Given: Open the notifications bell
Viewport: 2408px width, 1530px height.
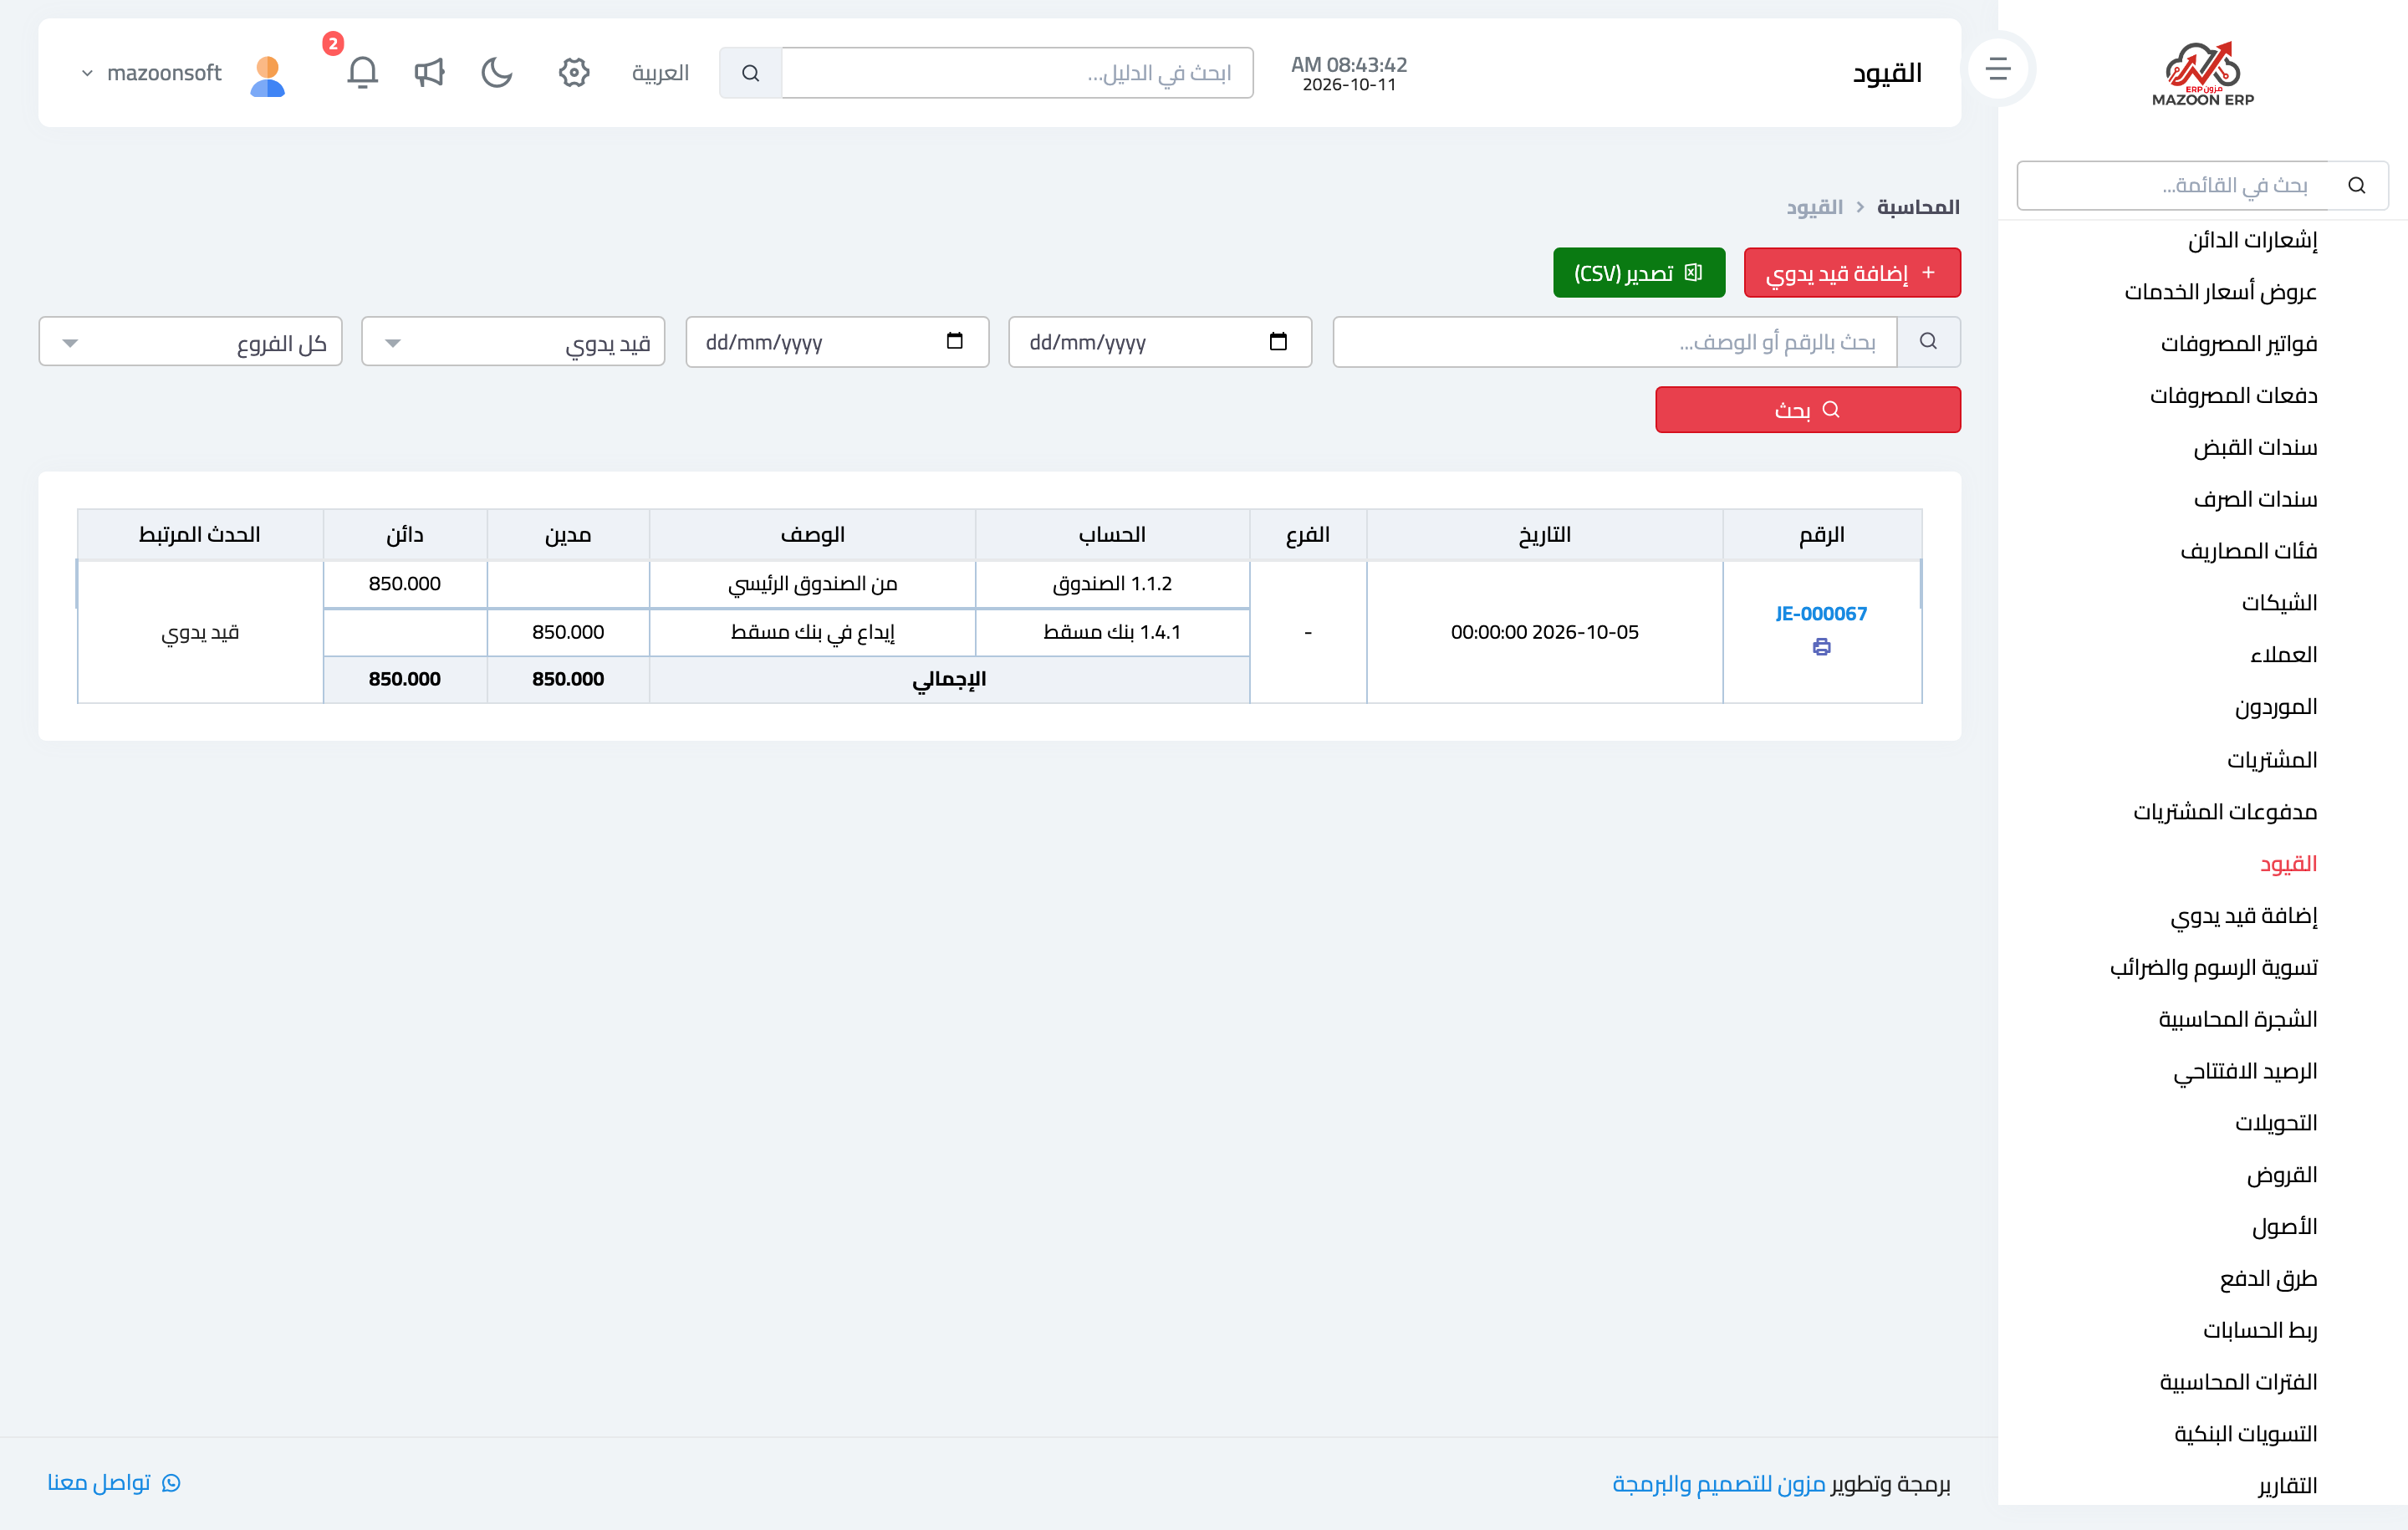Looking at the screenshot, I should pyautogui.click(x=362, y=72).
